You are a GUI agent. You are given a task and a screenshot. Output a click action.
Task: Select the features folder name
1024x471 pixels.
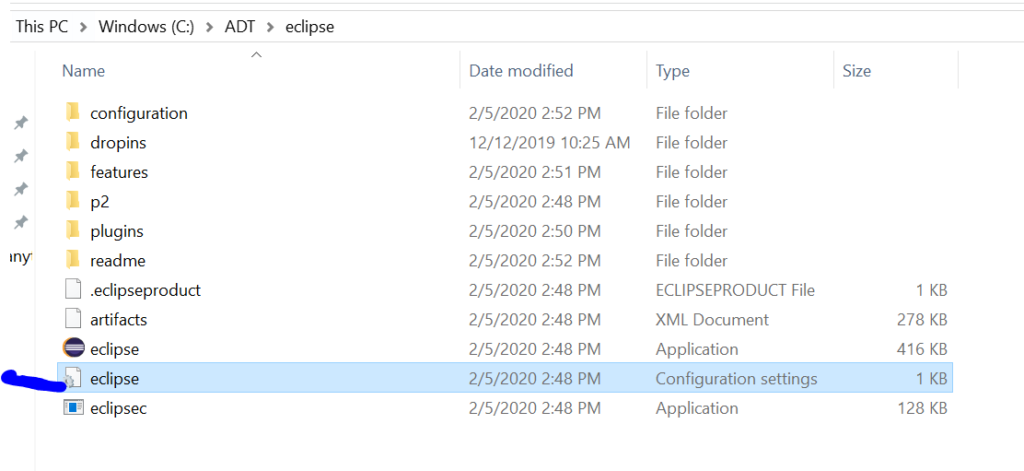point(119,172)
